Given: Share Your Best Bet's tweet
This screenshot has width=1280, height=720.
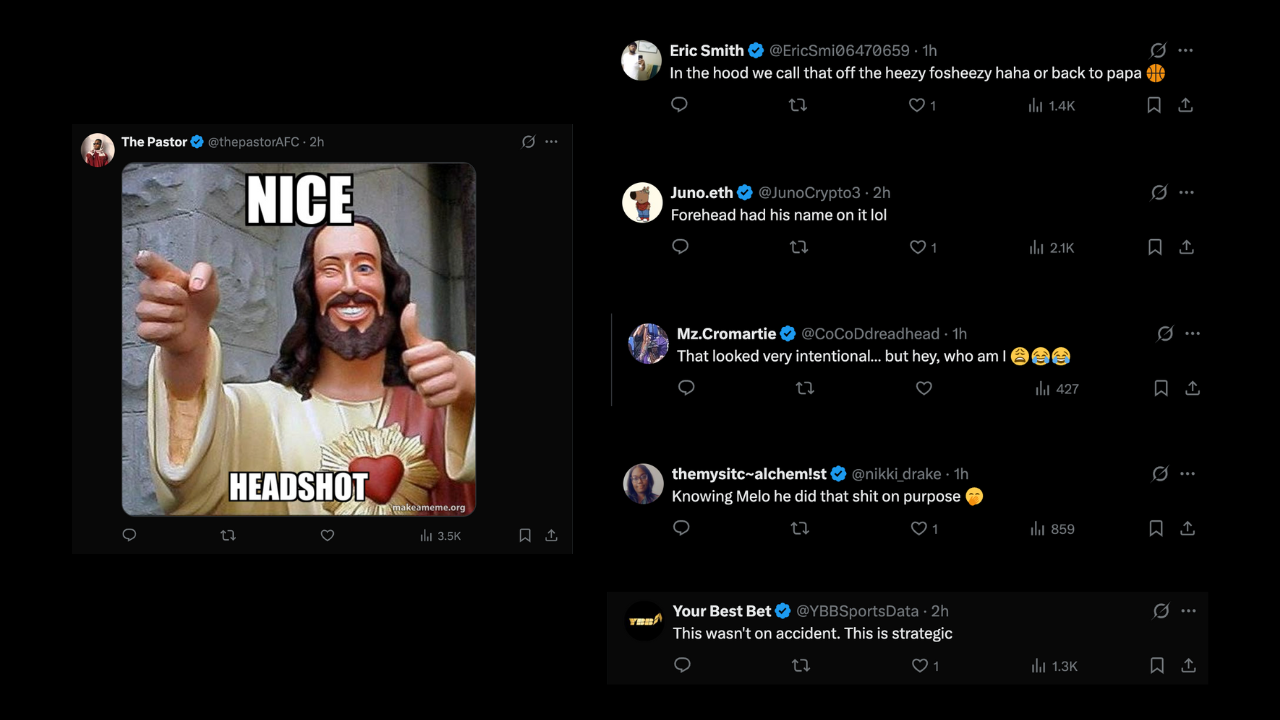Looking at the screenshot, I should pyautogui.click(x=1188, y=665).
